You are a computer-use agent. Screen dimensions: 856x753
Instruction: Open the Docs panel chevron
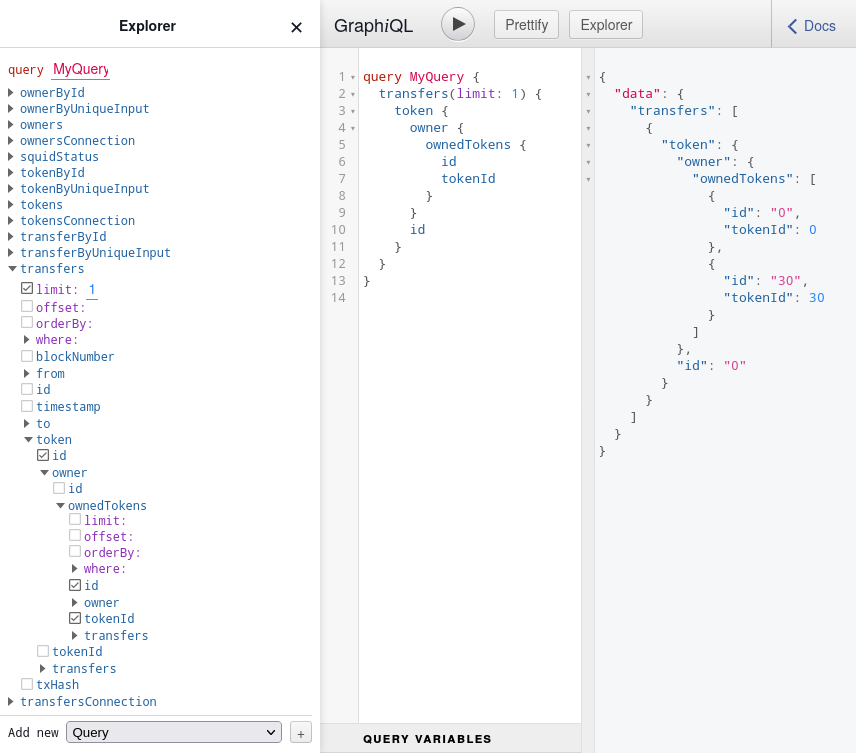(792, 26)
